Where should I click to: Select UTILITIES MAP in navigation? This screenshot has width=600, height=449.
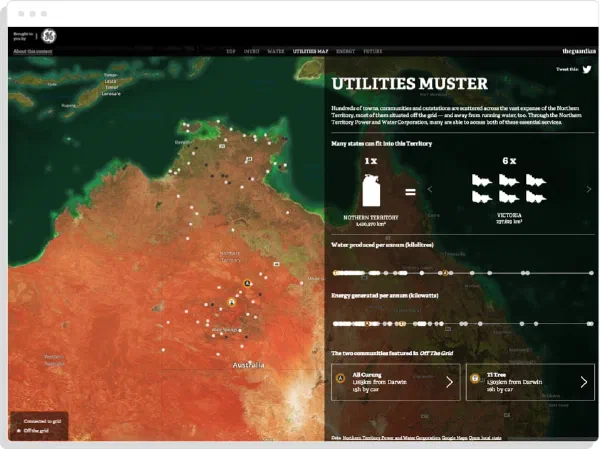(310, 51)
